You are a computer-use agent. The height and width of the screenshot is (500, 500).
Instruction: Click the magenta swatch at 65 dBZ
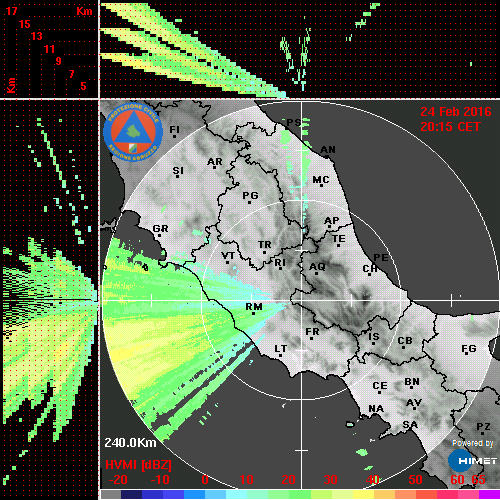point(489,495)
